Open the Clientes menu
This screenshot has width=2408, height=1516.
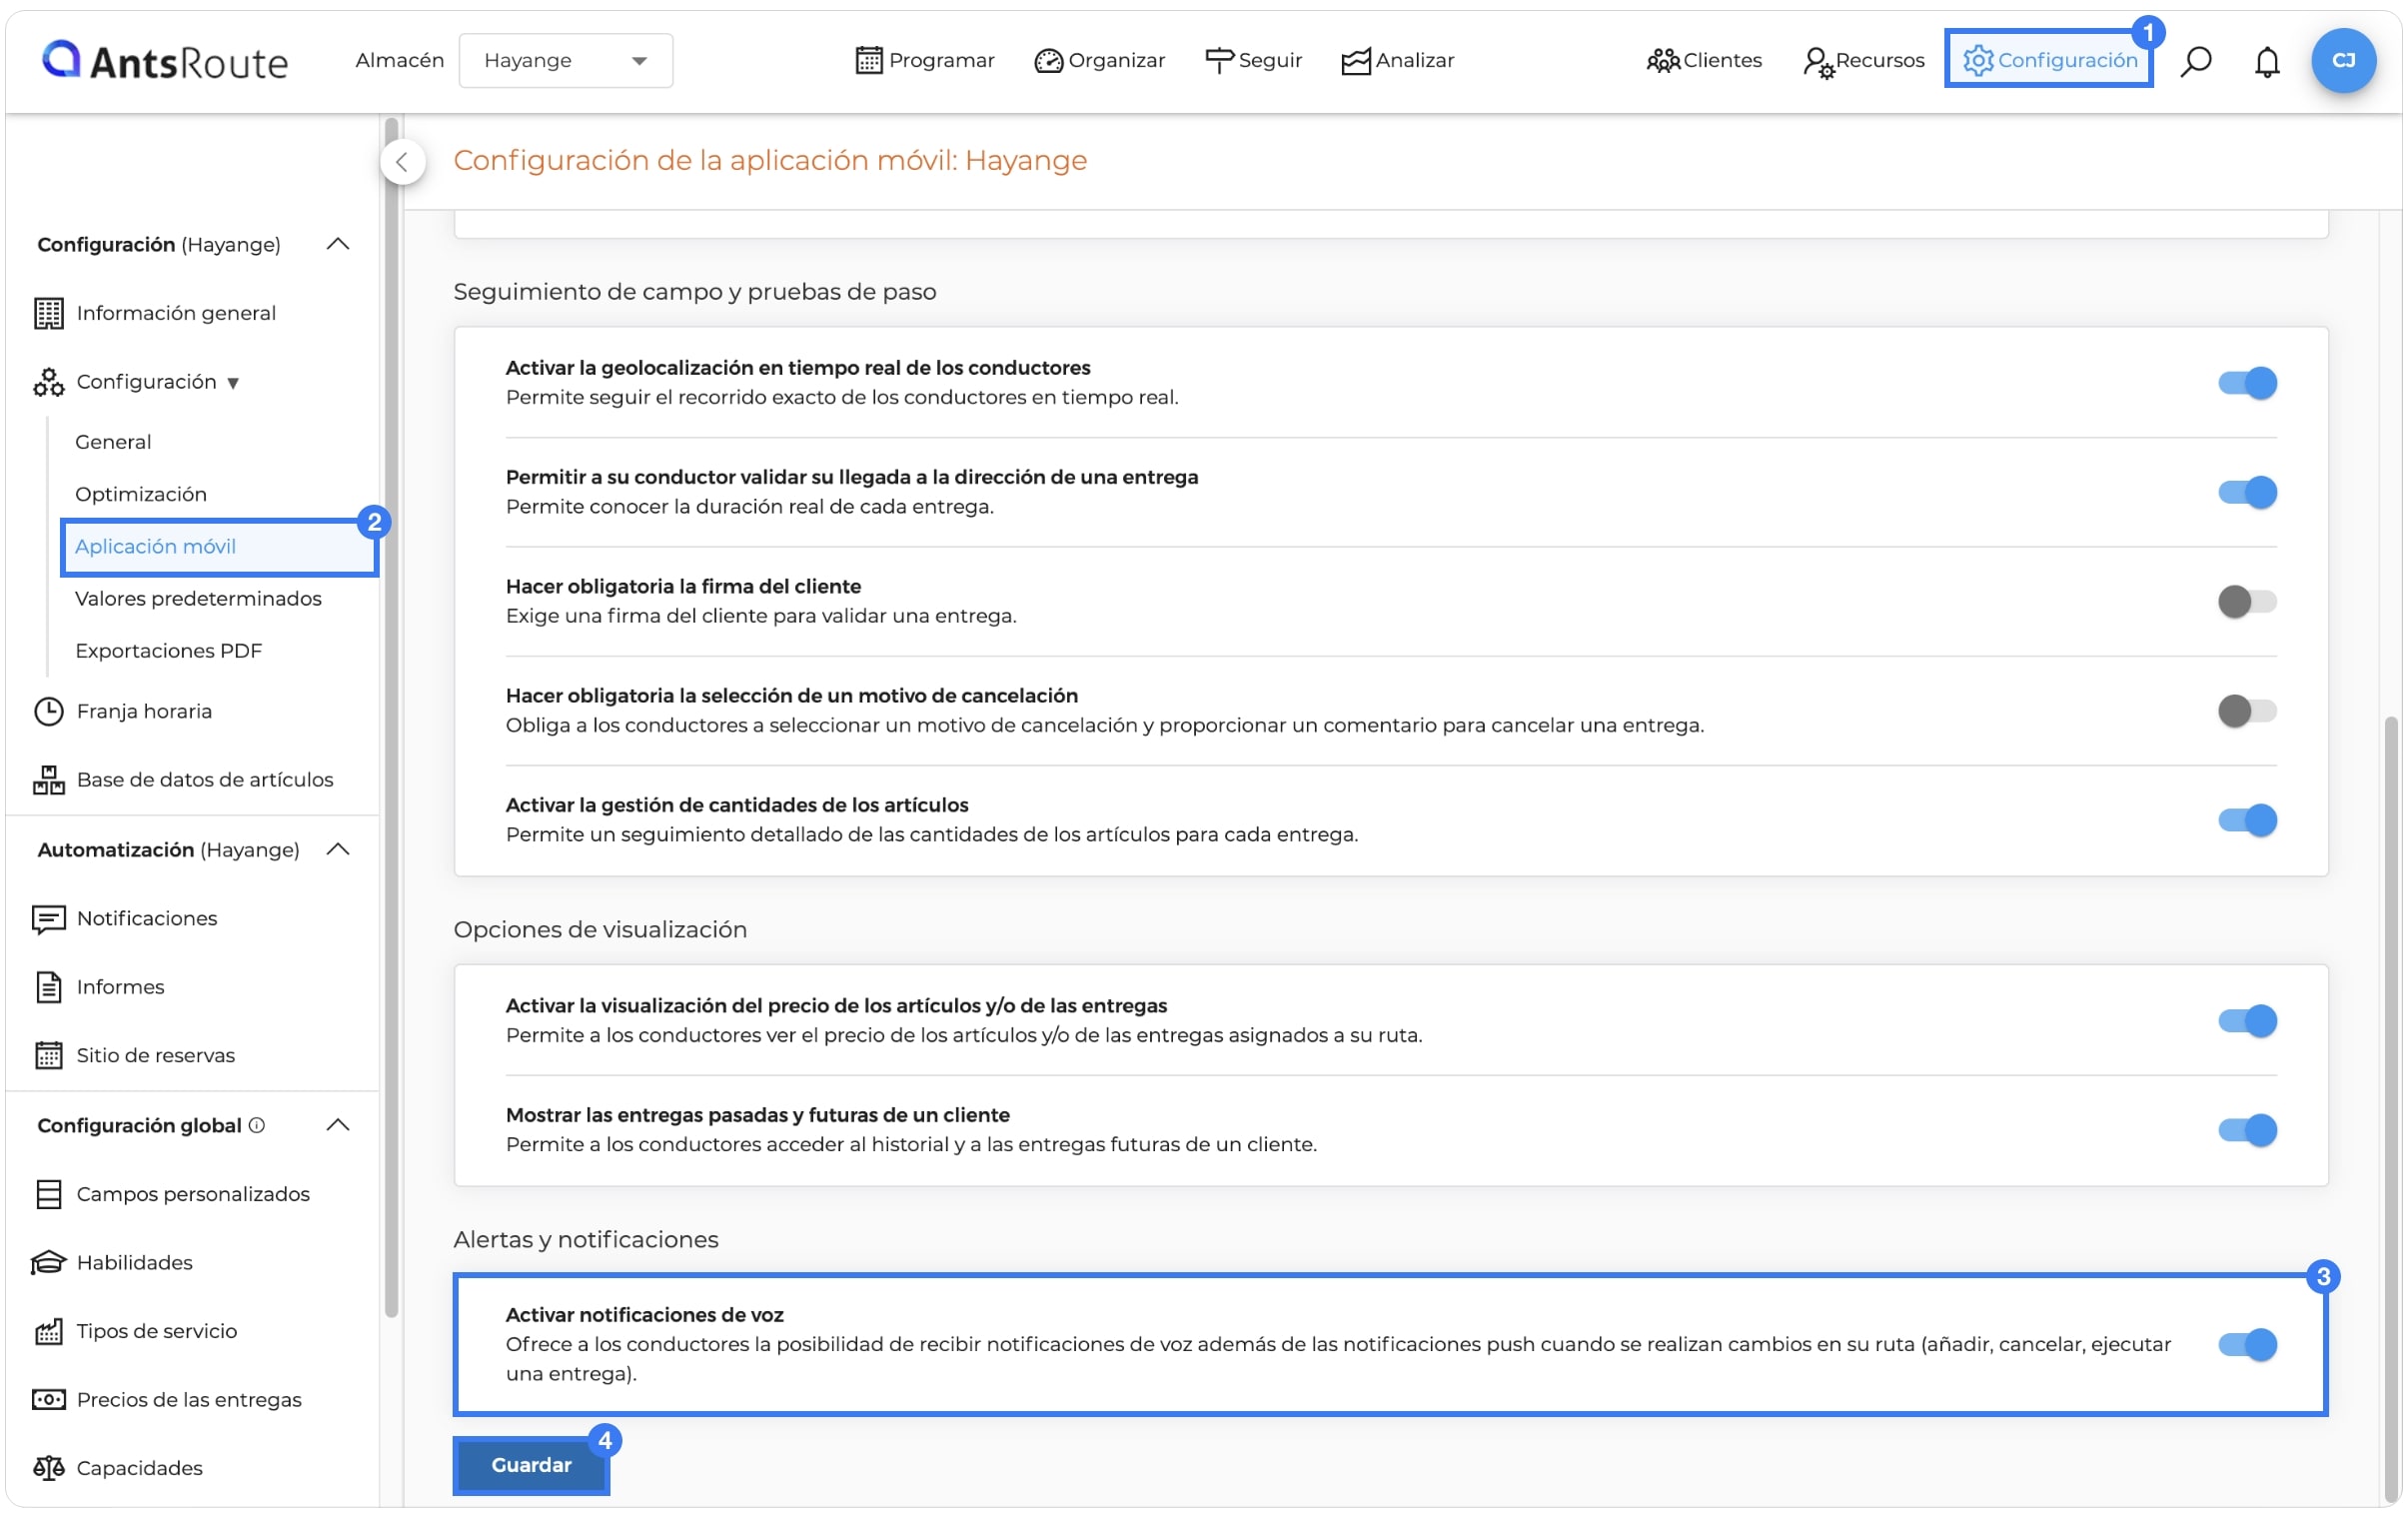click(x=1703, y=61)
